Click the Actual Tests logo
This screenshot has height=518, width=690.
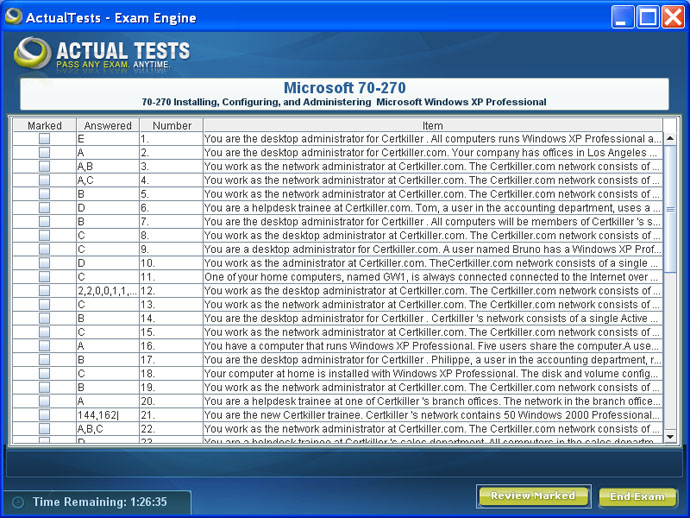click(102, 54)
